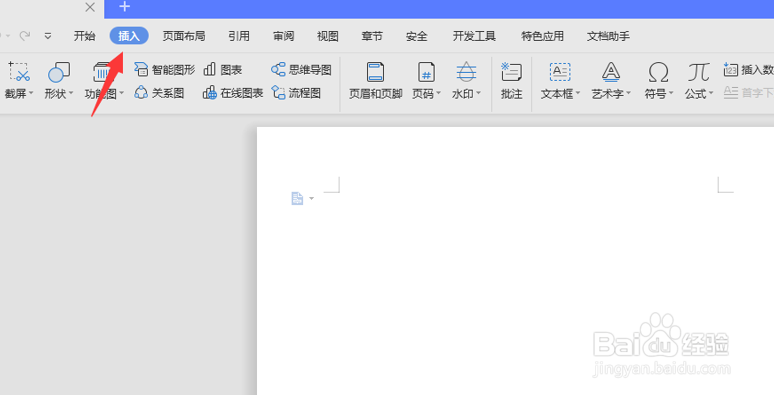Open 在线图表 online charts
The width and height of the screenshot is (774, 395).
pos(233,93)
